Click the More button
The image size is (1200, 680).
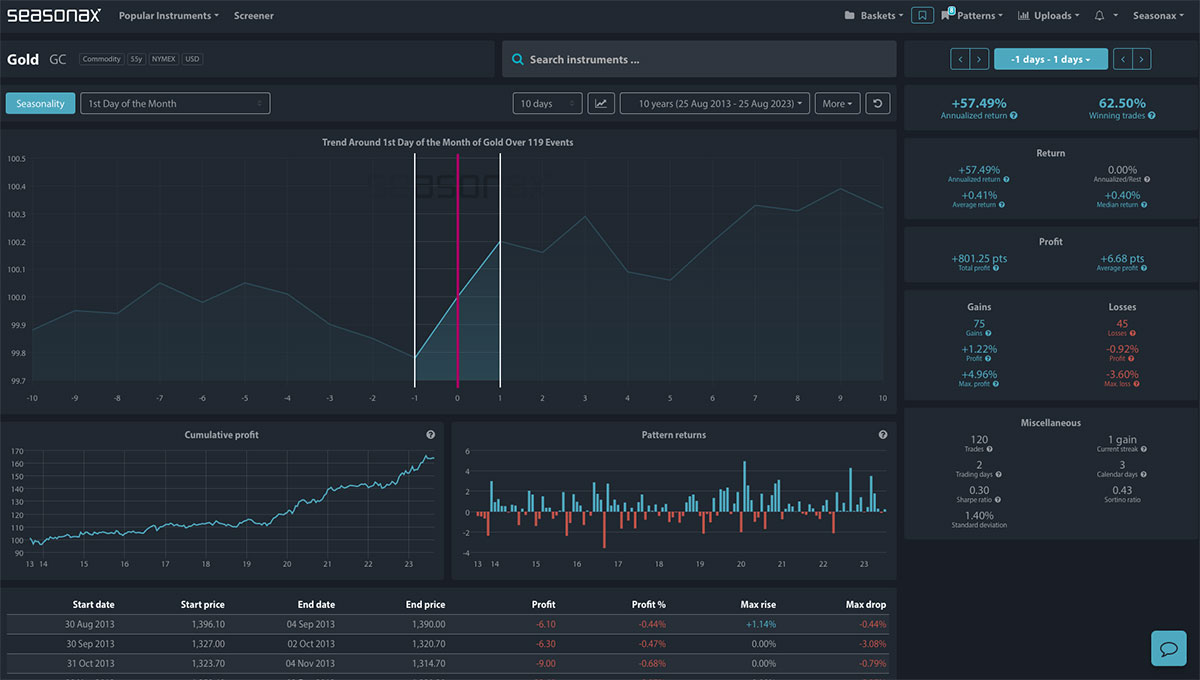pos(838,103)
